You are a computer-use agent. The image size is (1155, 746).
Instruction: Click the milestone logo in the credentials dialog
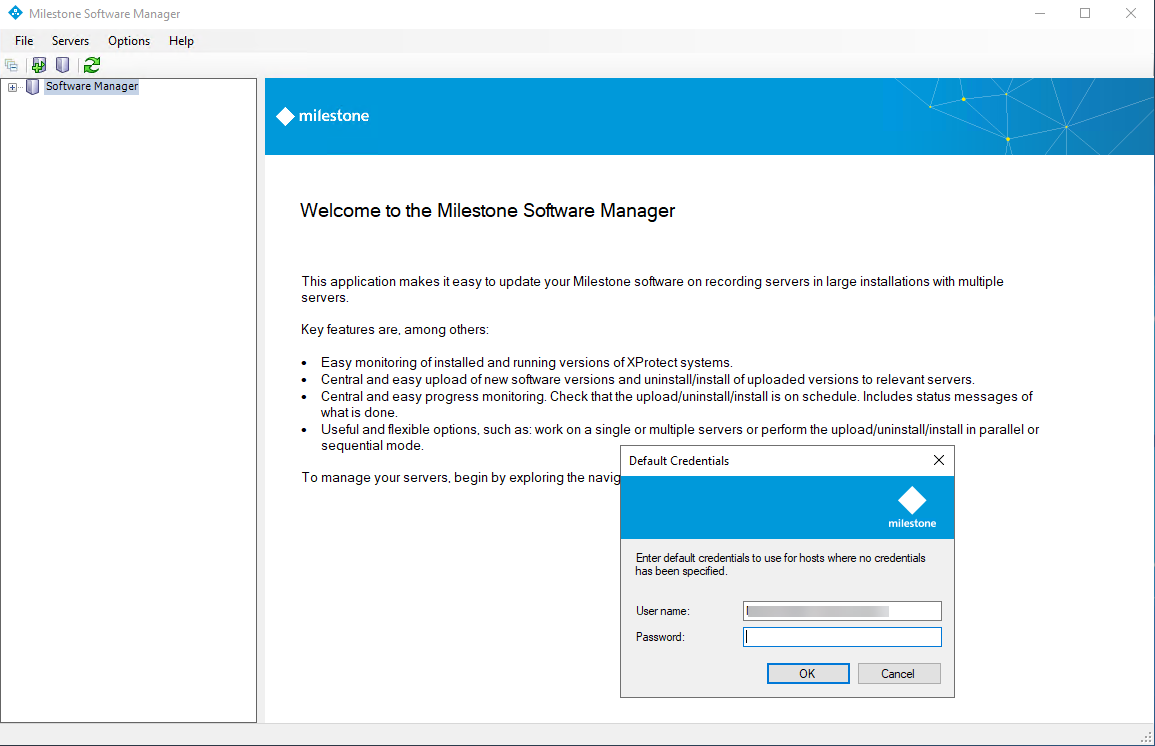point(912,507)
